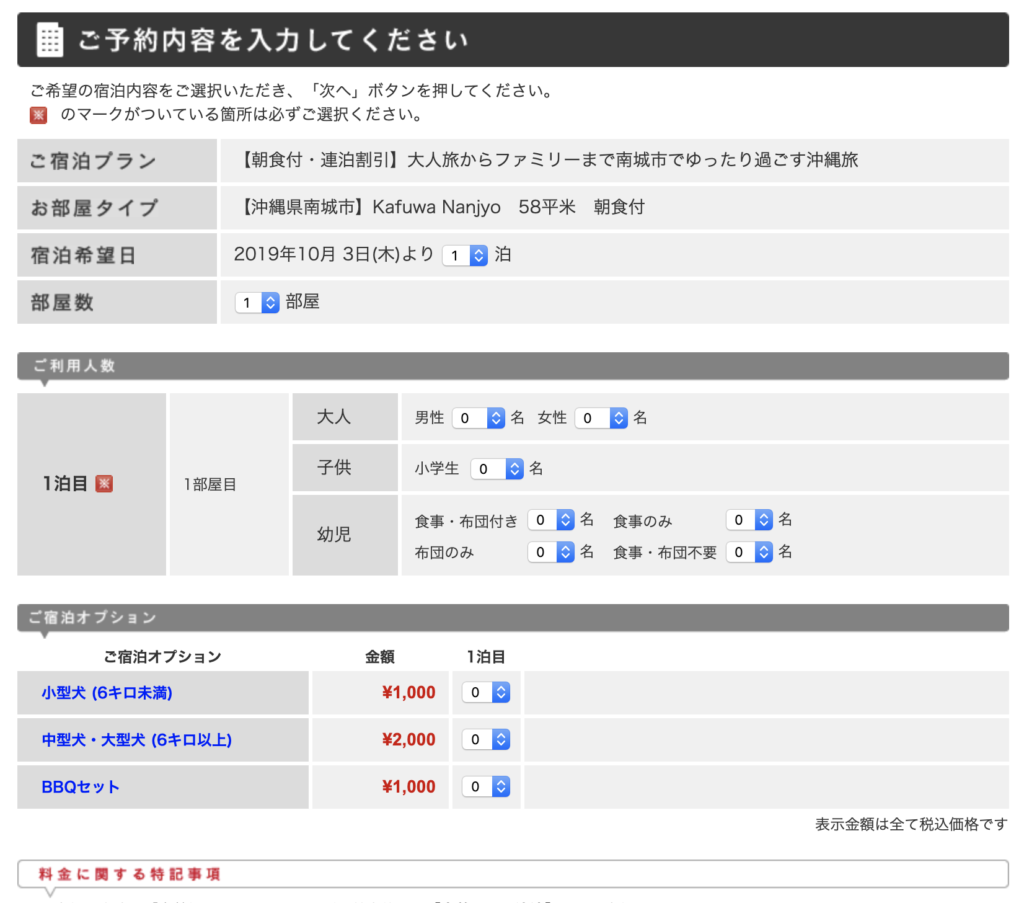Open the 小型犬 (6キロ未満) link

(x=107, y=693)
